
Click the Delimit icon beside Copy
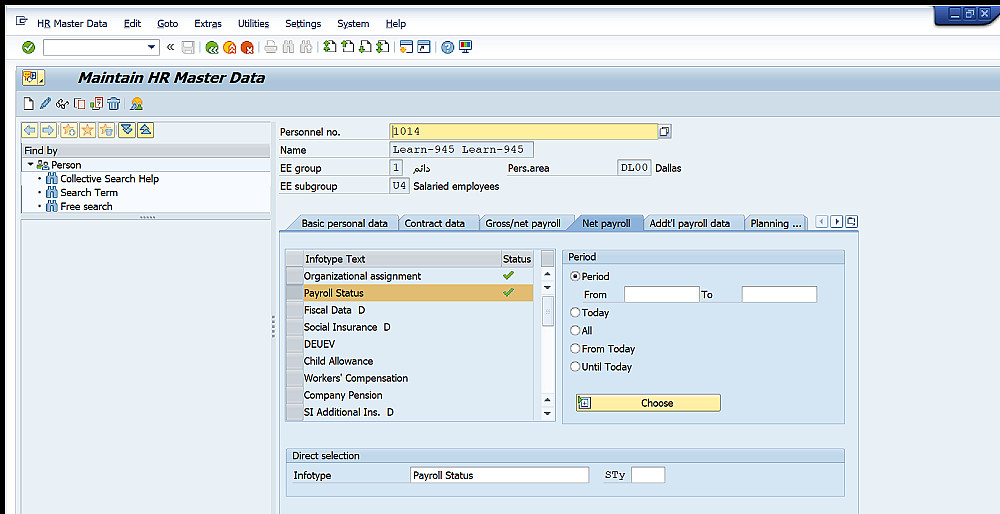click(x=96, y=103)
